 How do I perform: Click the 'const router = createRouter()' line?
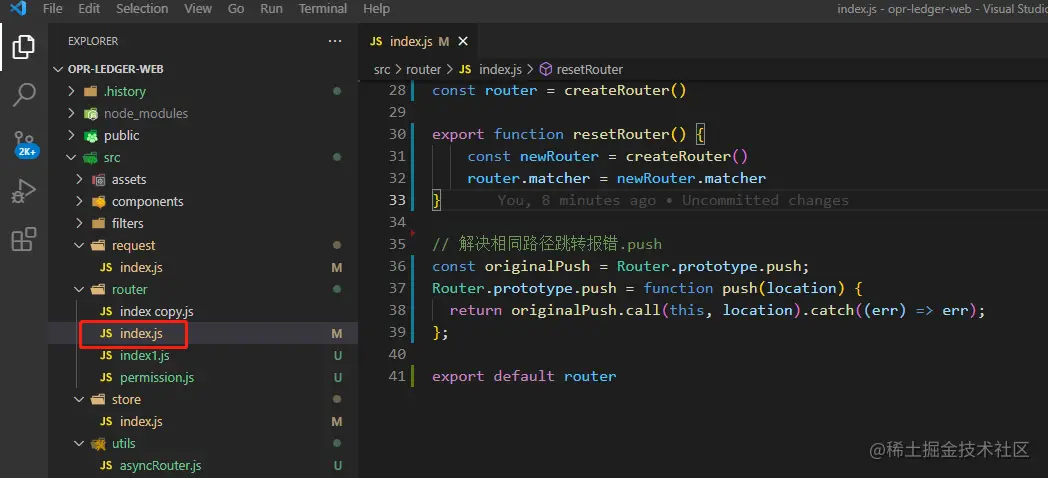point(559,91)
